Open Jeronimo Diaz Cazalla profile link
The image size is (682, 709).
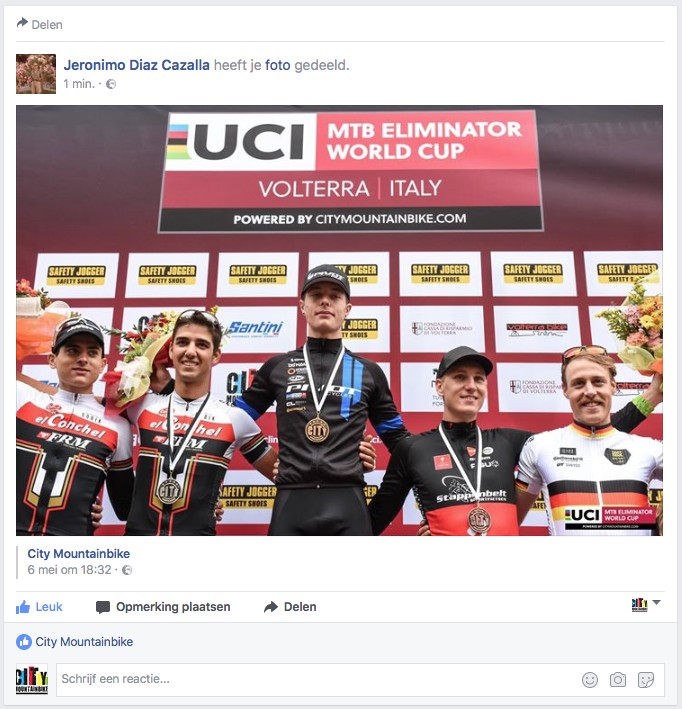136,65
